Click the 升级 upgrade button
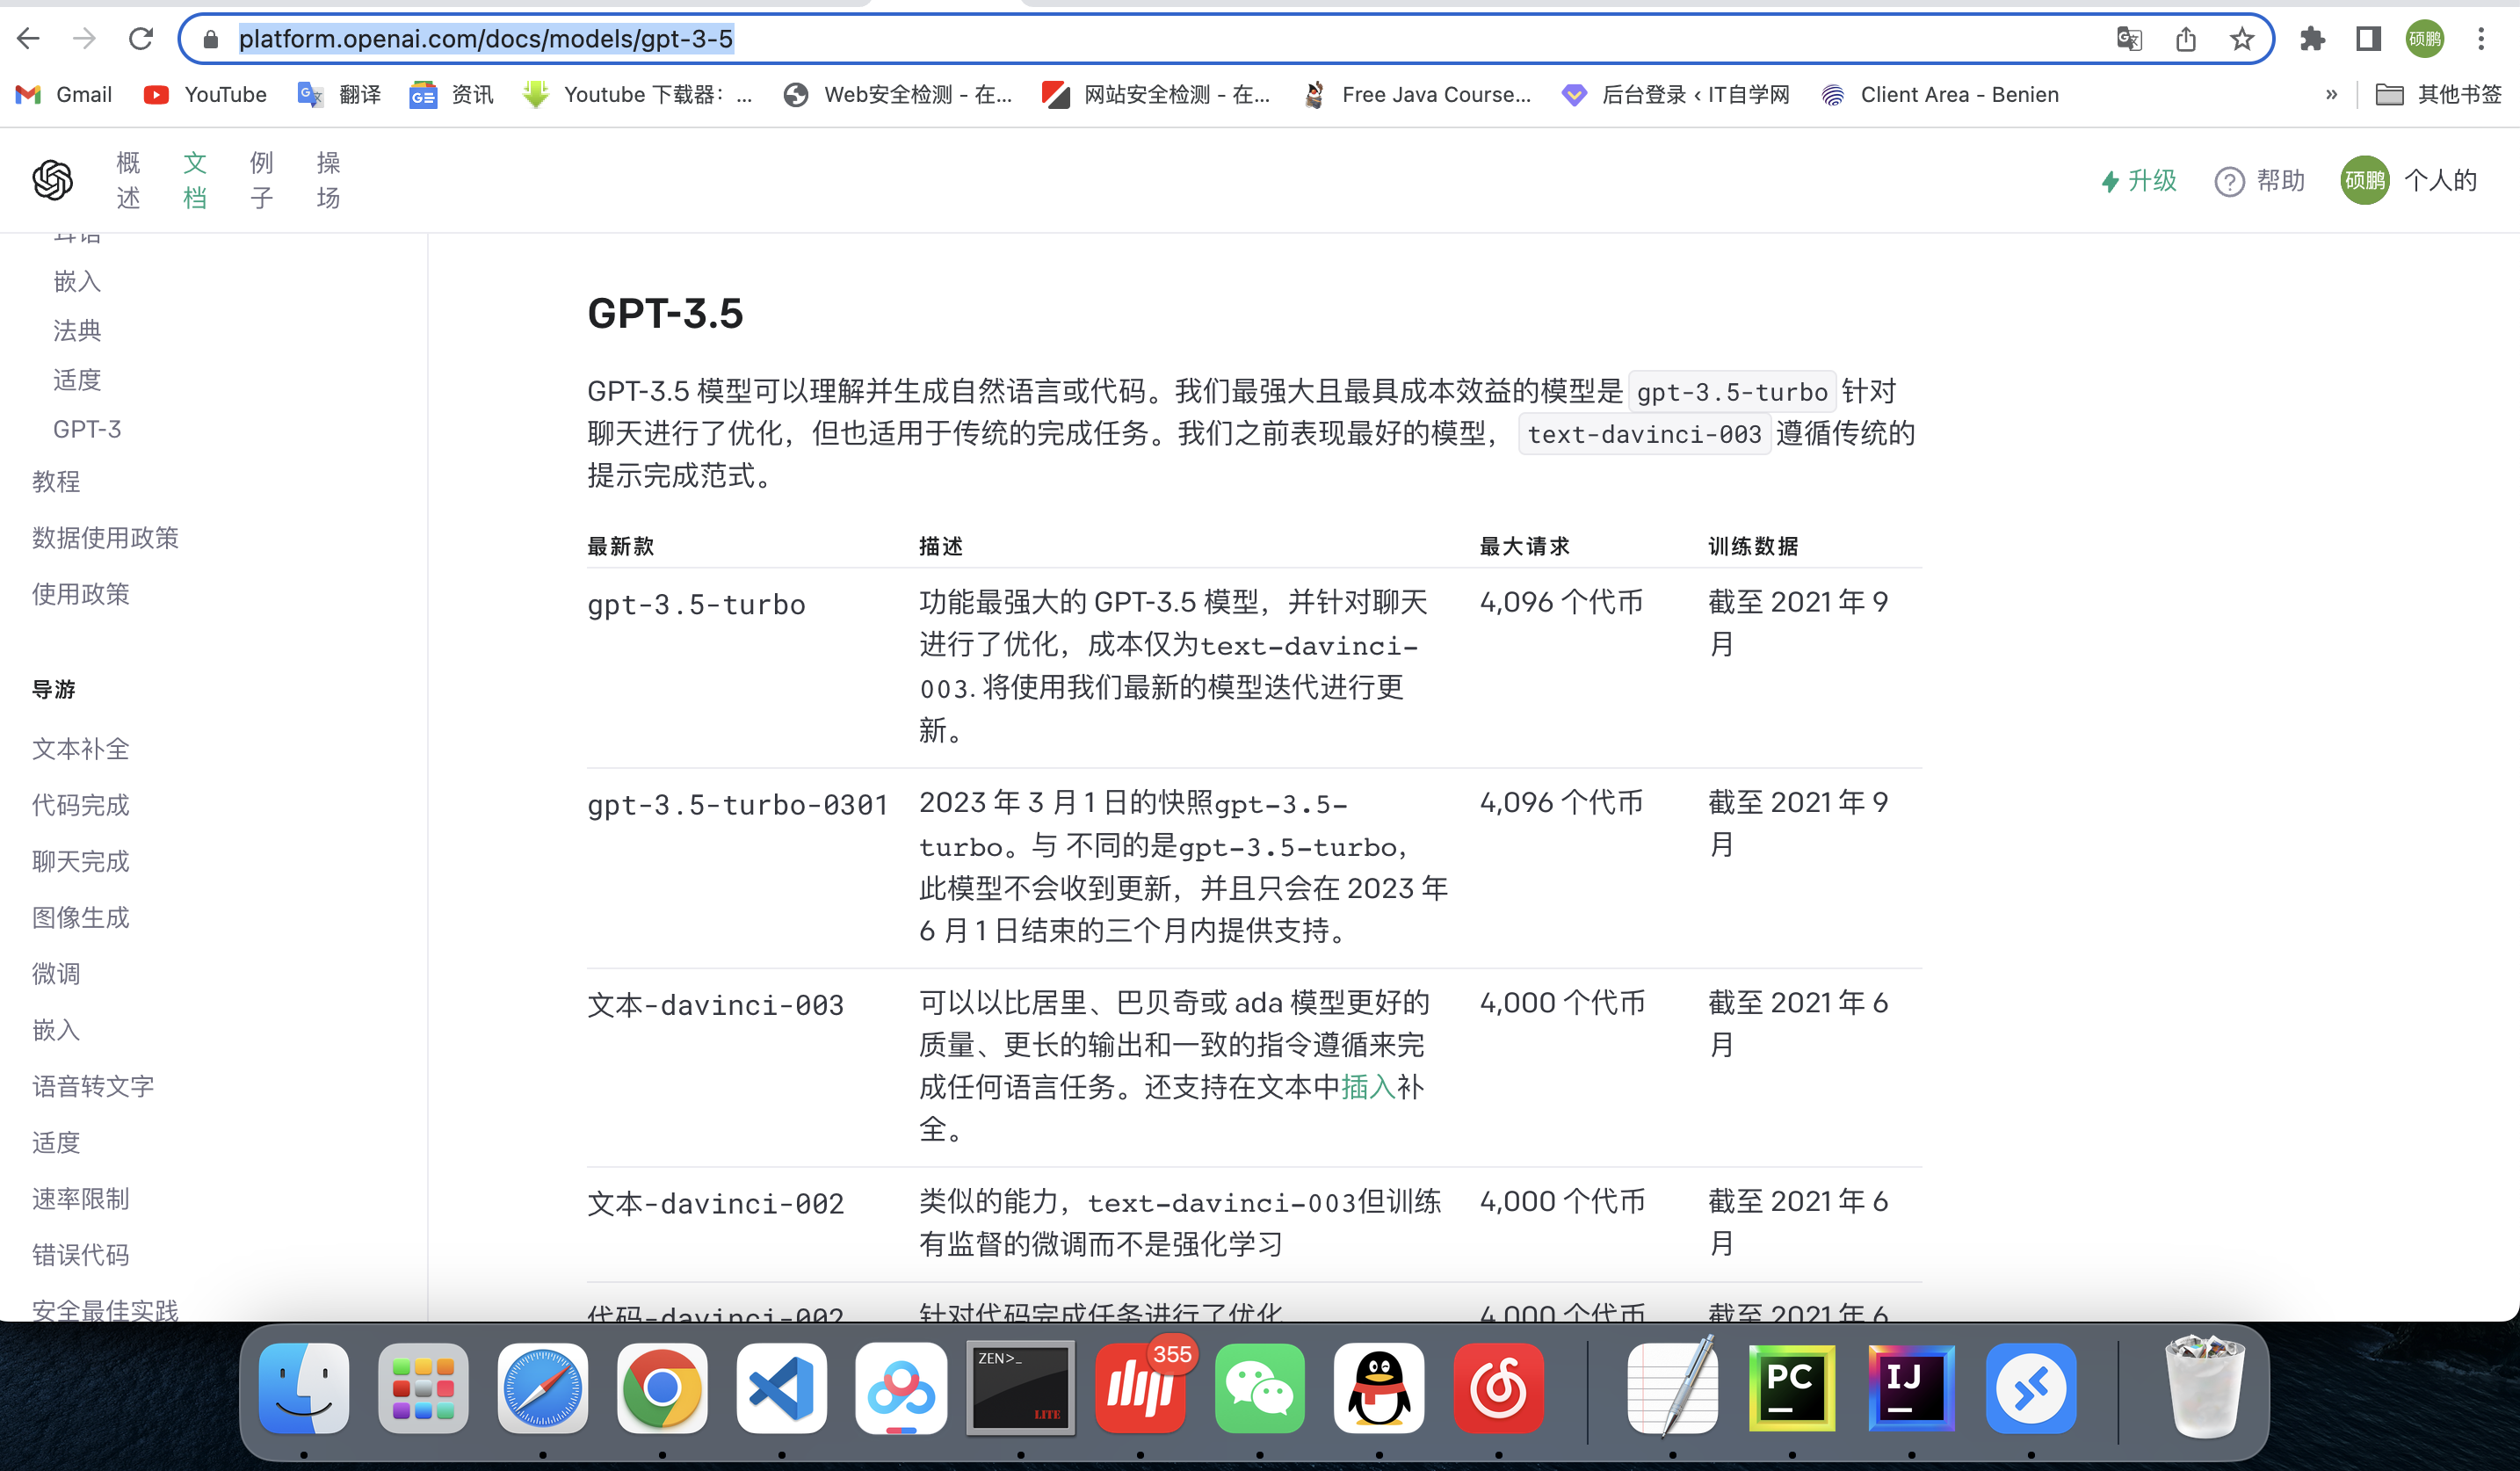This screenshot has height=1471, width=2520. 2138,181
